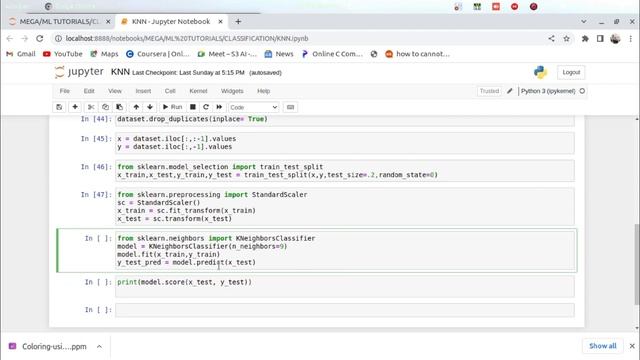
Task: Interrupt the kernel with stop icon
Action: (193, 107)
